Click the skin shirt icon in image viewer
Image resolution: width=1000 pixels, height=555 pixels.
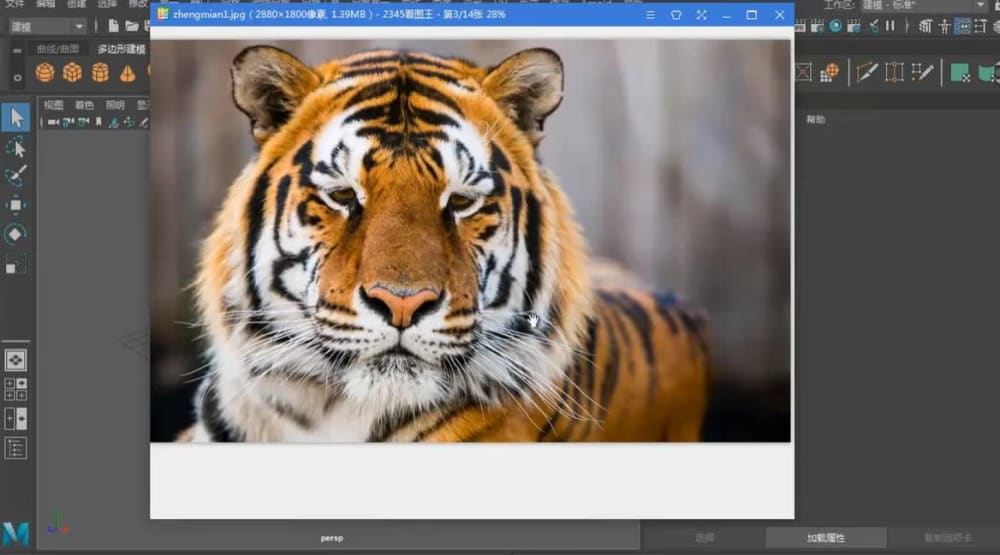click(x=676, y=15)
